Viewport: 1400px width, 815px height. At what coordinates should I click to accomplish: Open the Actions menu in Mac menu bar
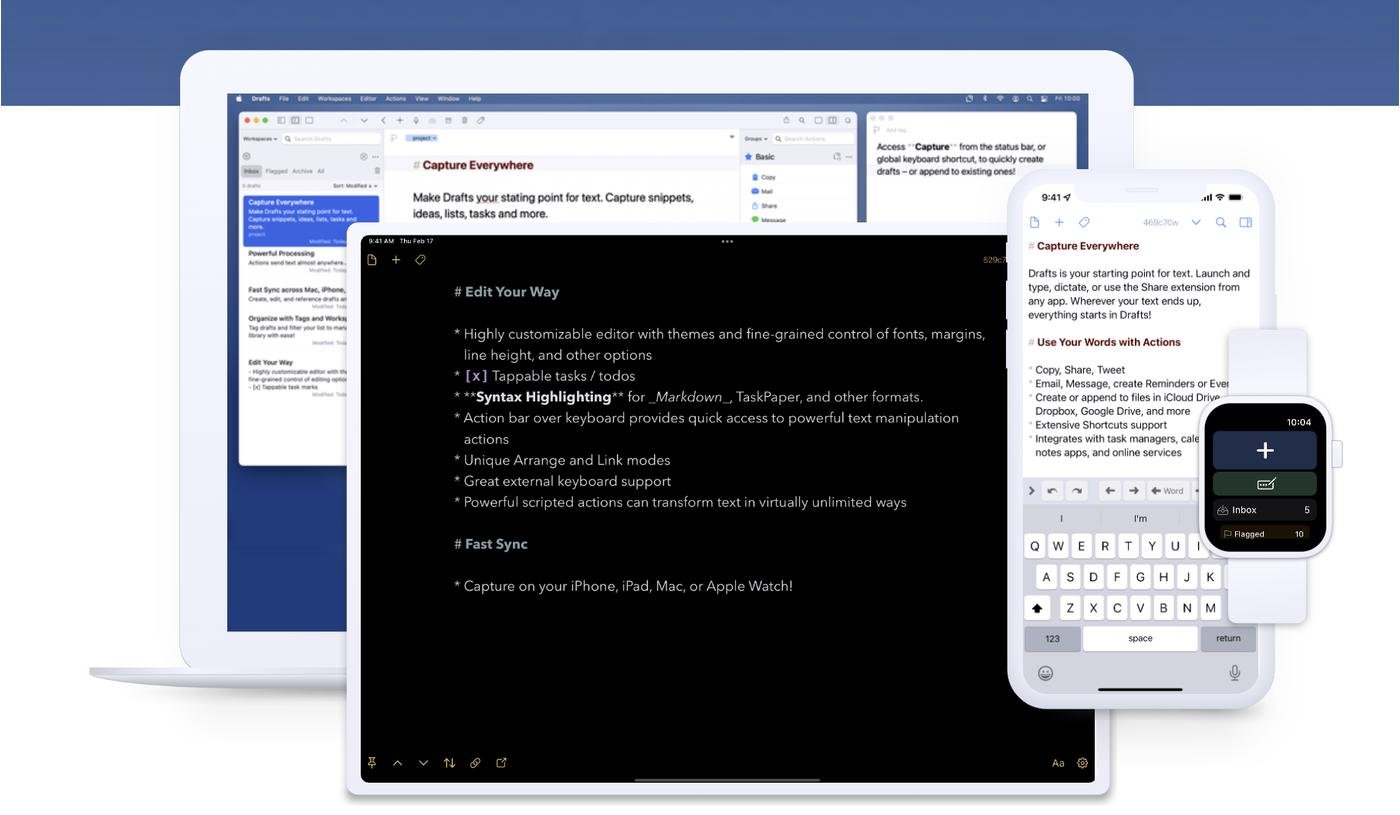[395, 99]
